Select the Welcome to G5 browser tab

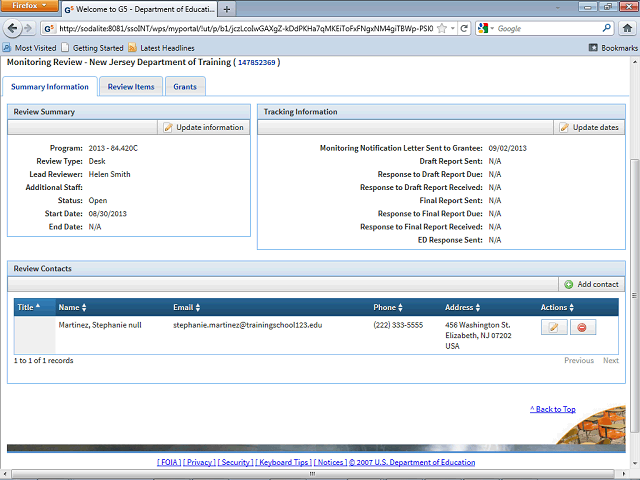click(x=140, y=9)
